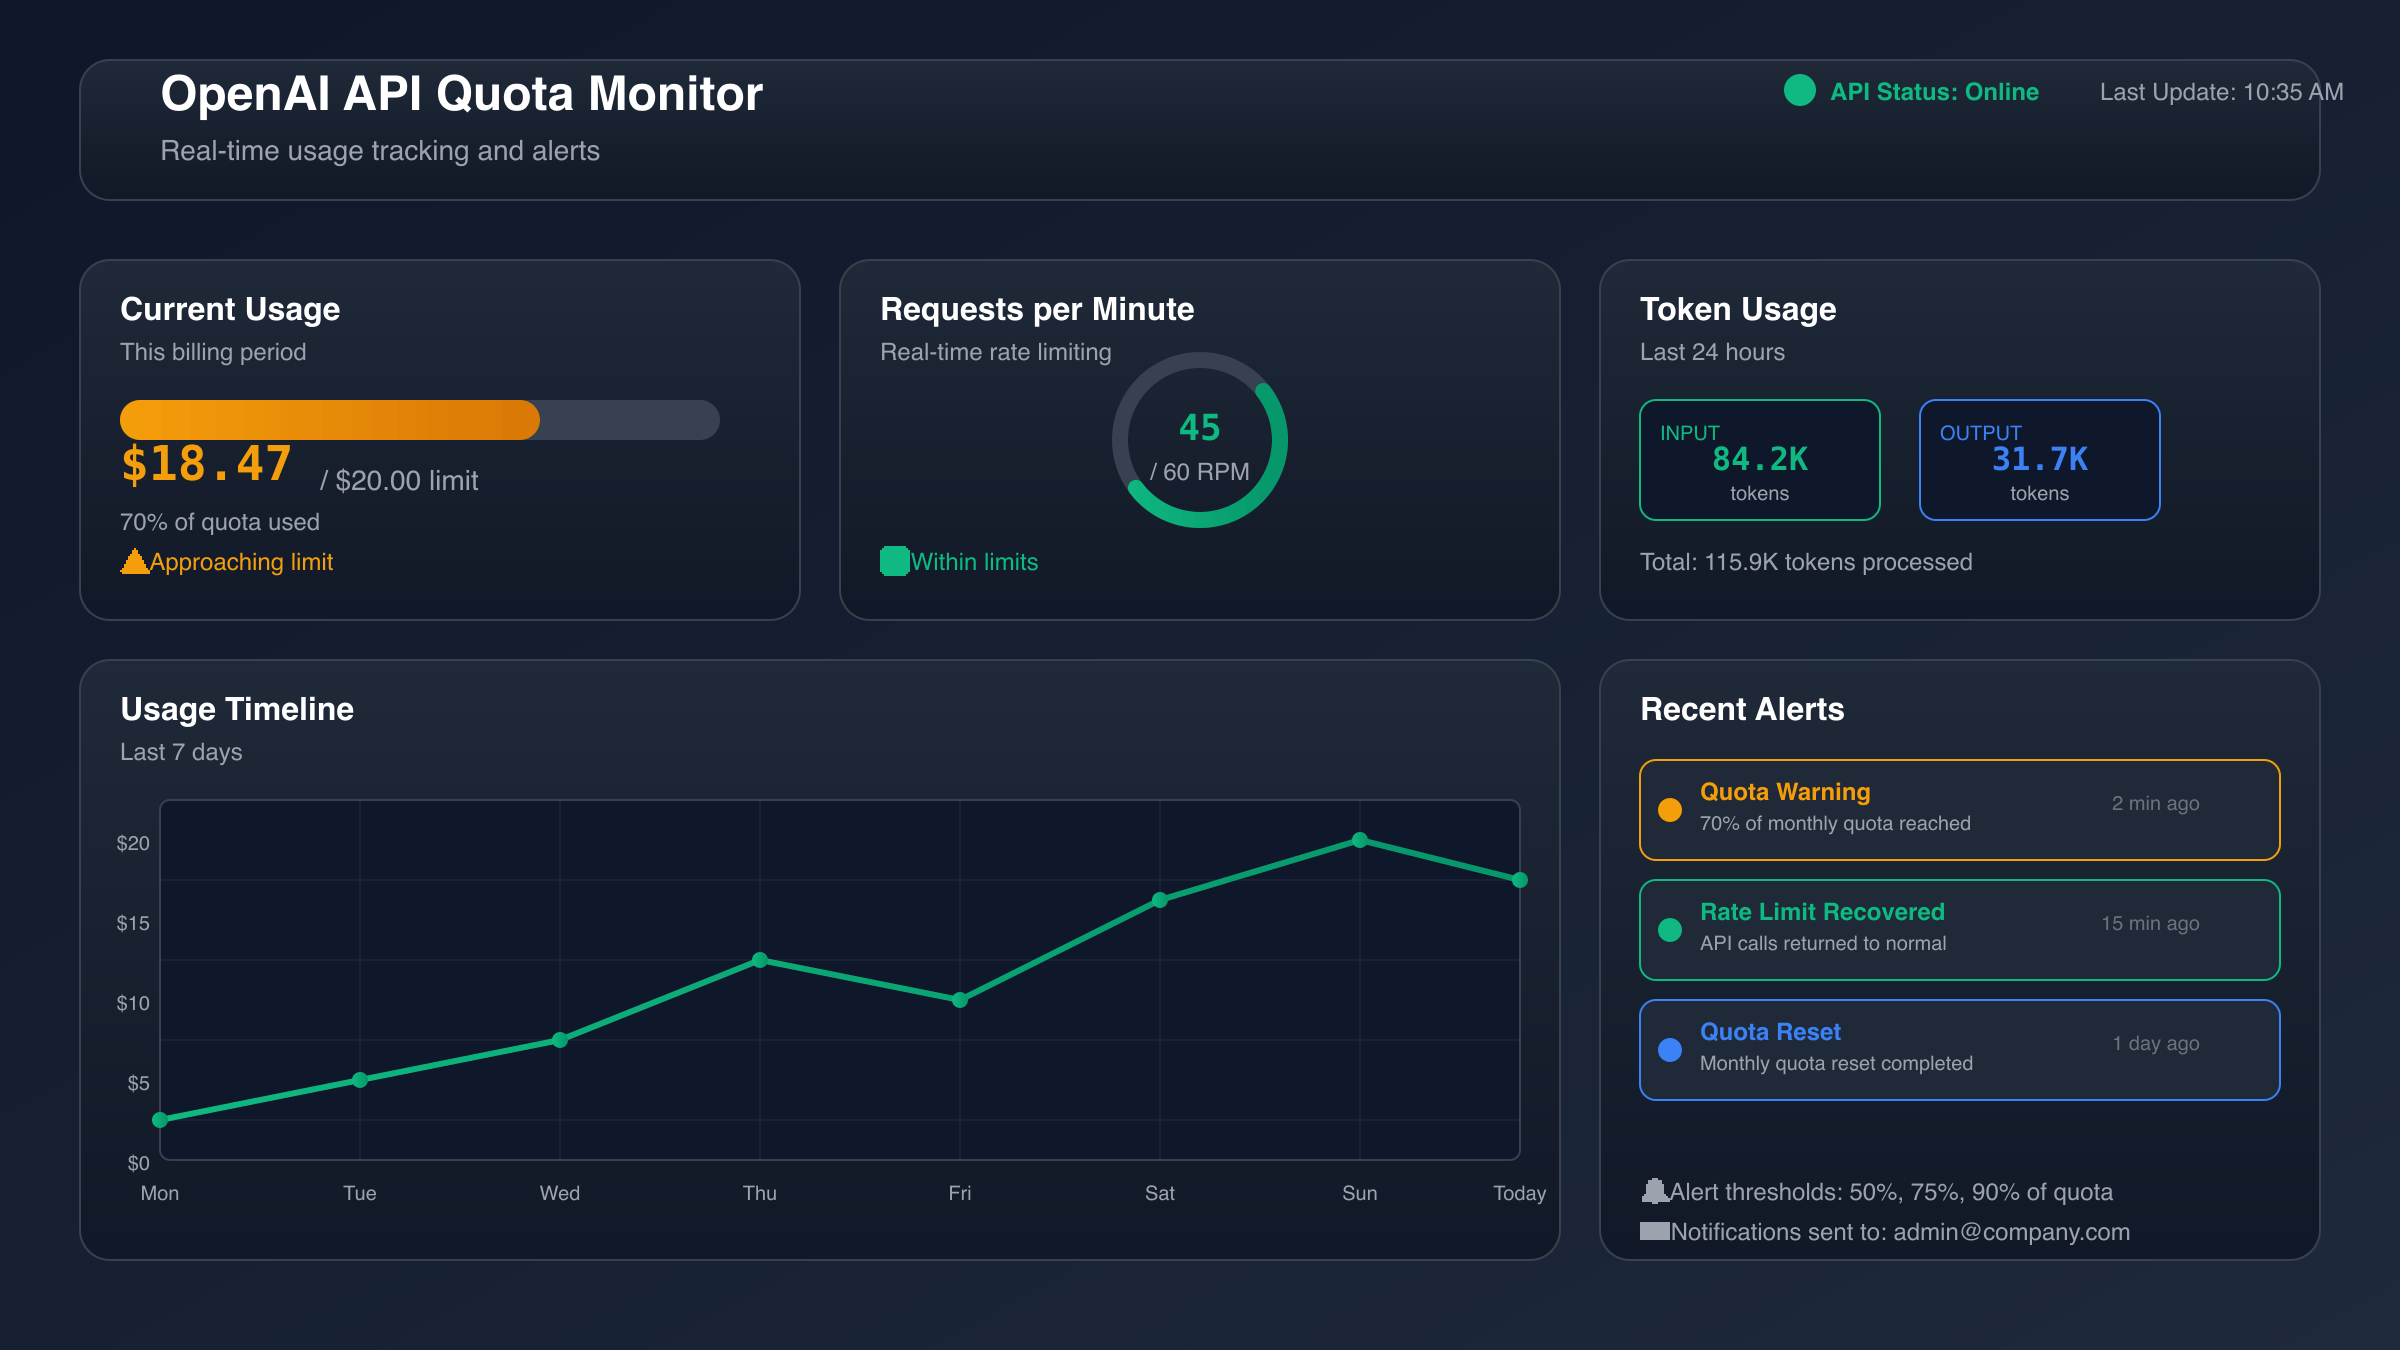This screenshot has height=1350, width=2400.
Task: Click the Token Usage heading
Action: (x=1738, y=309)
